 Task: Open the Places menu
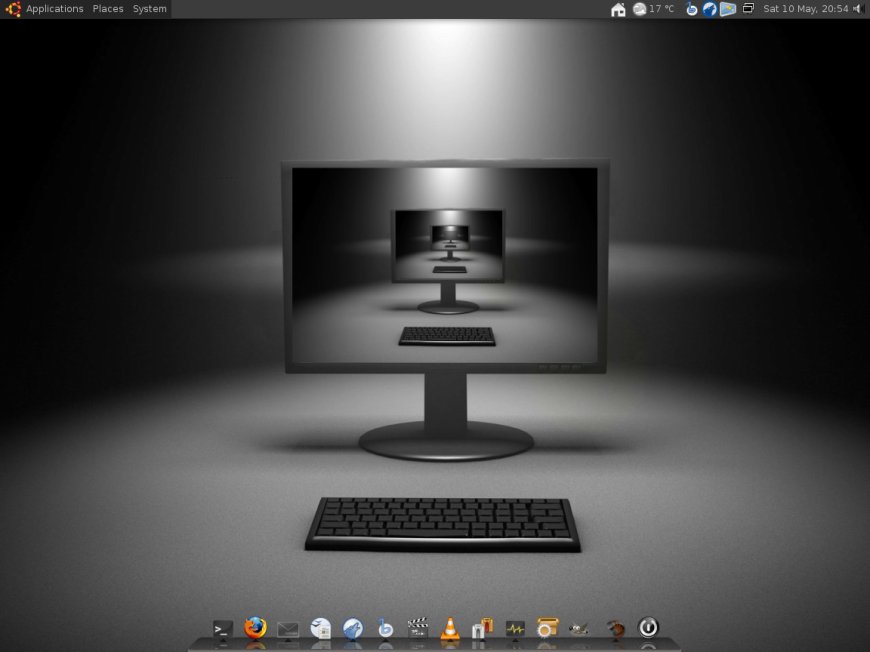108,9
